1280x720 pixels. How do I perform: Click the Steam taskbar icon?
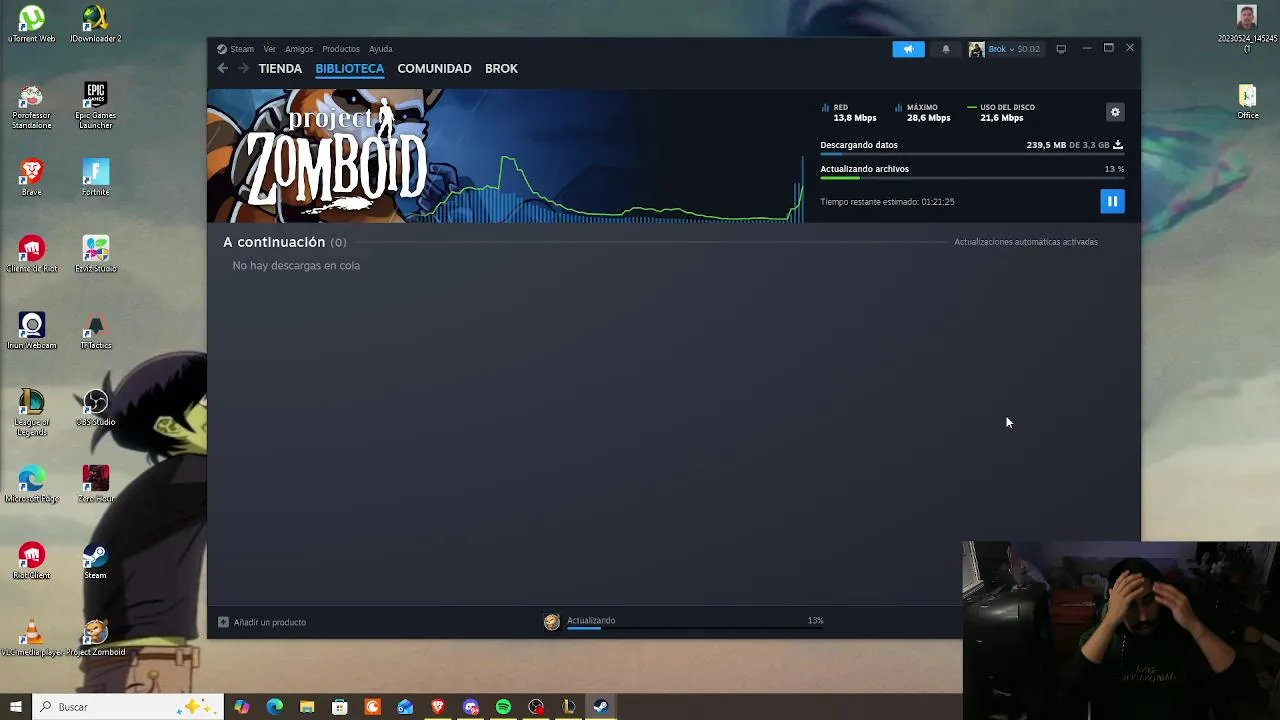[x=601, y=707]
